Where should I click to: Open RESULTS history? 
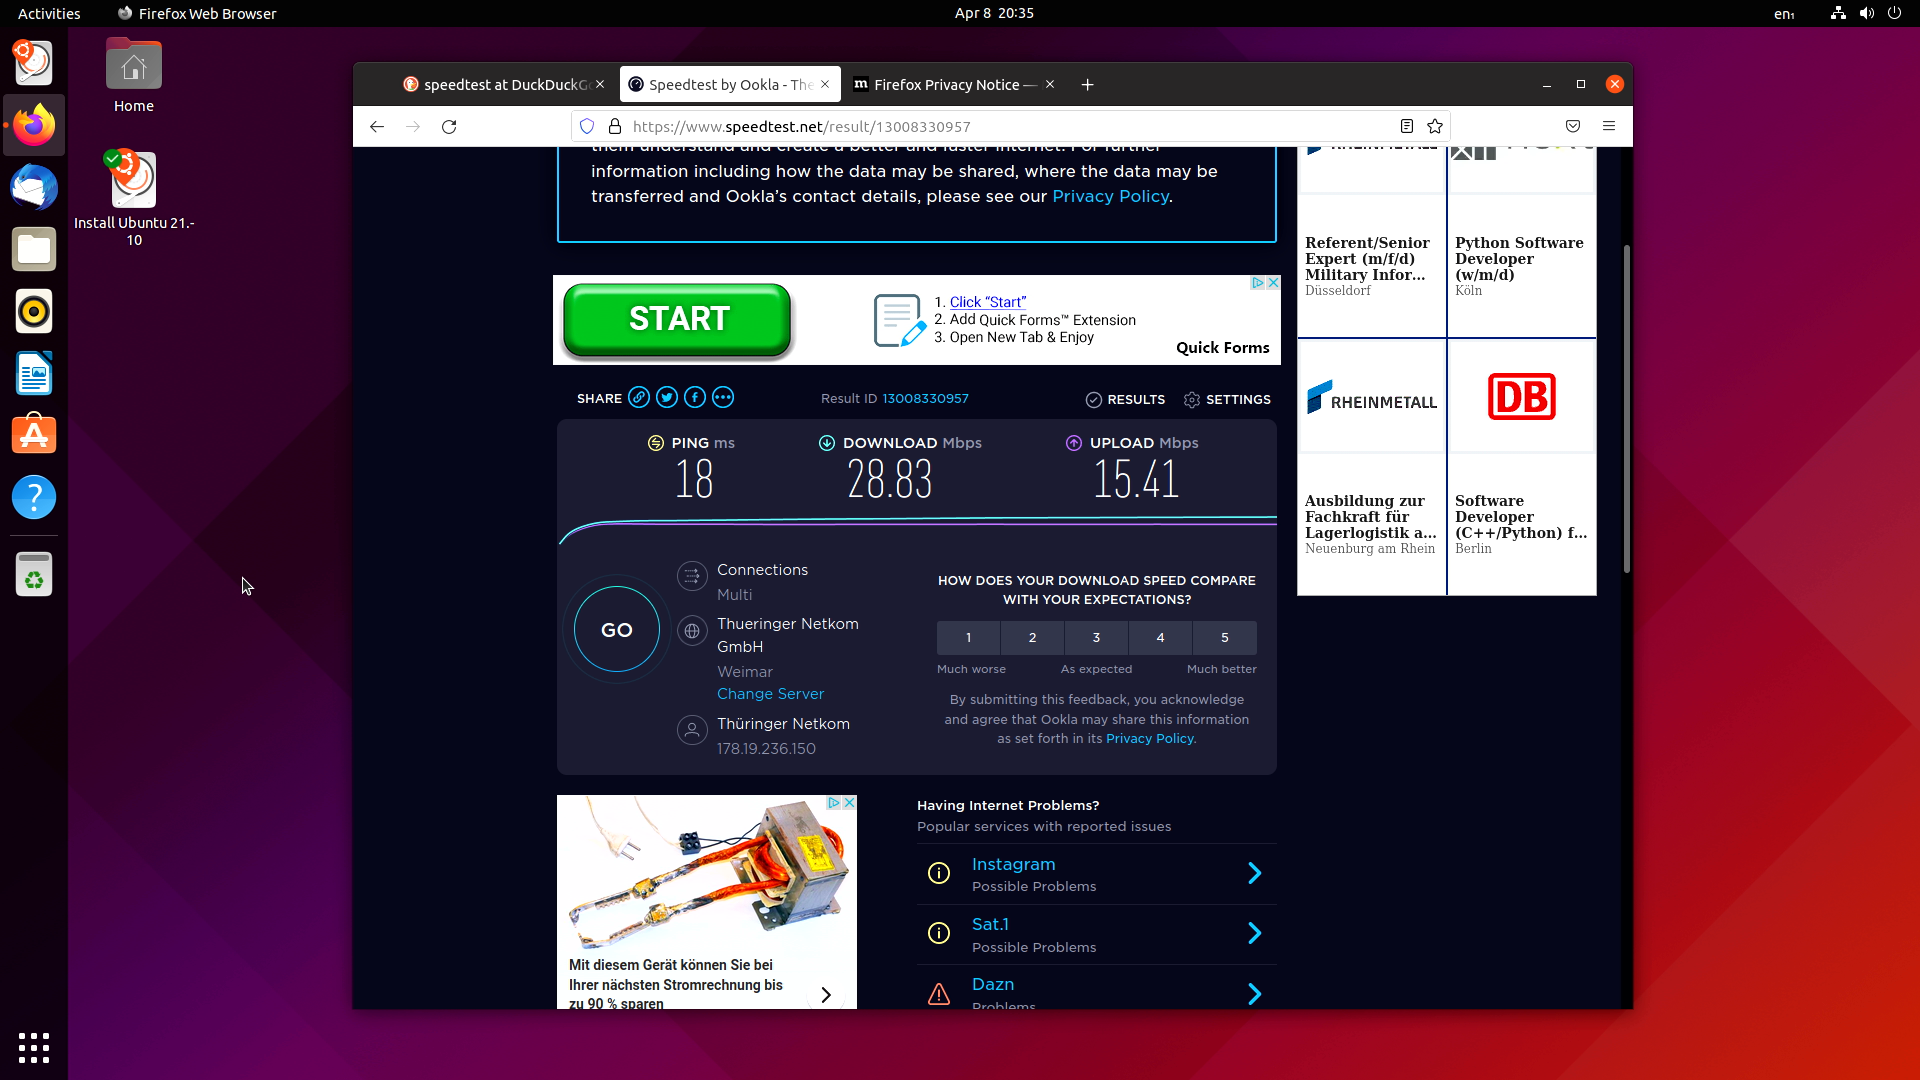(1125, 399)
